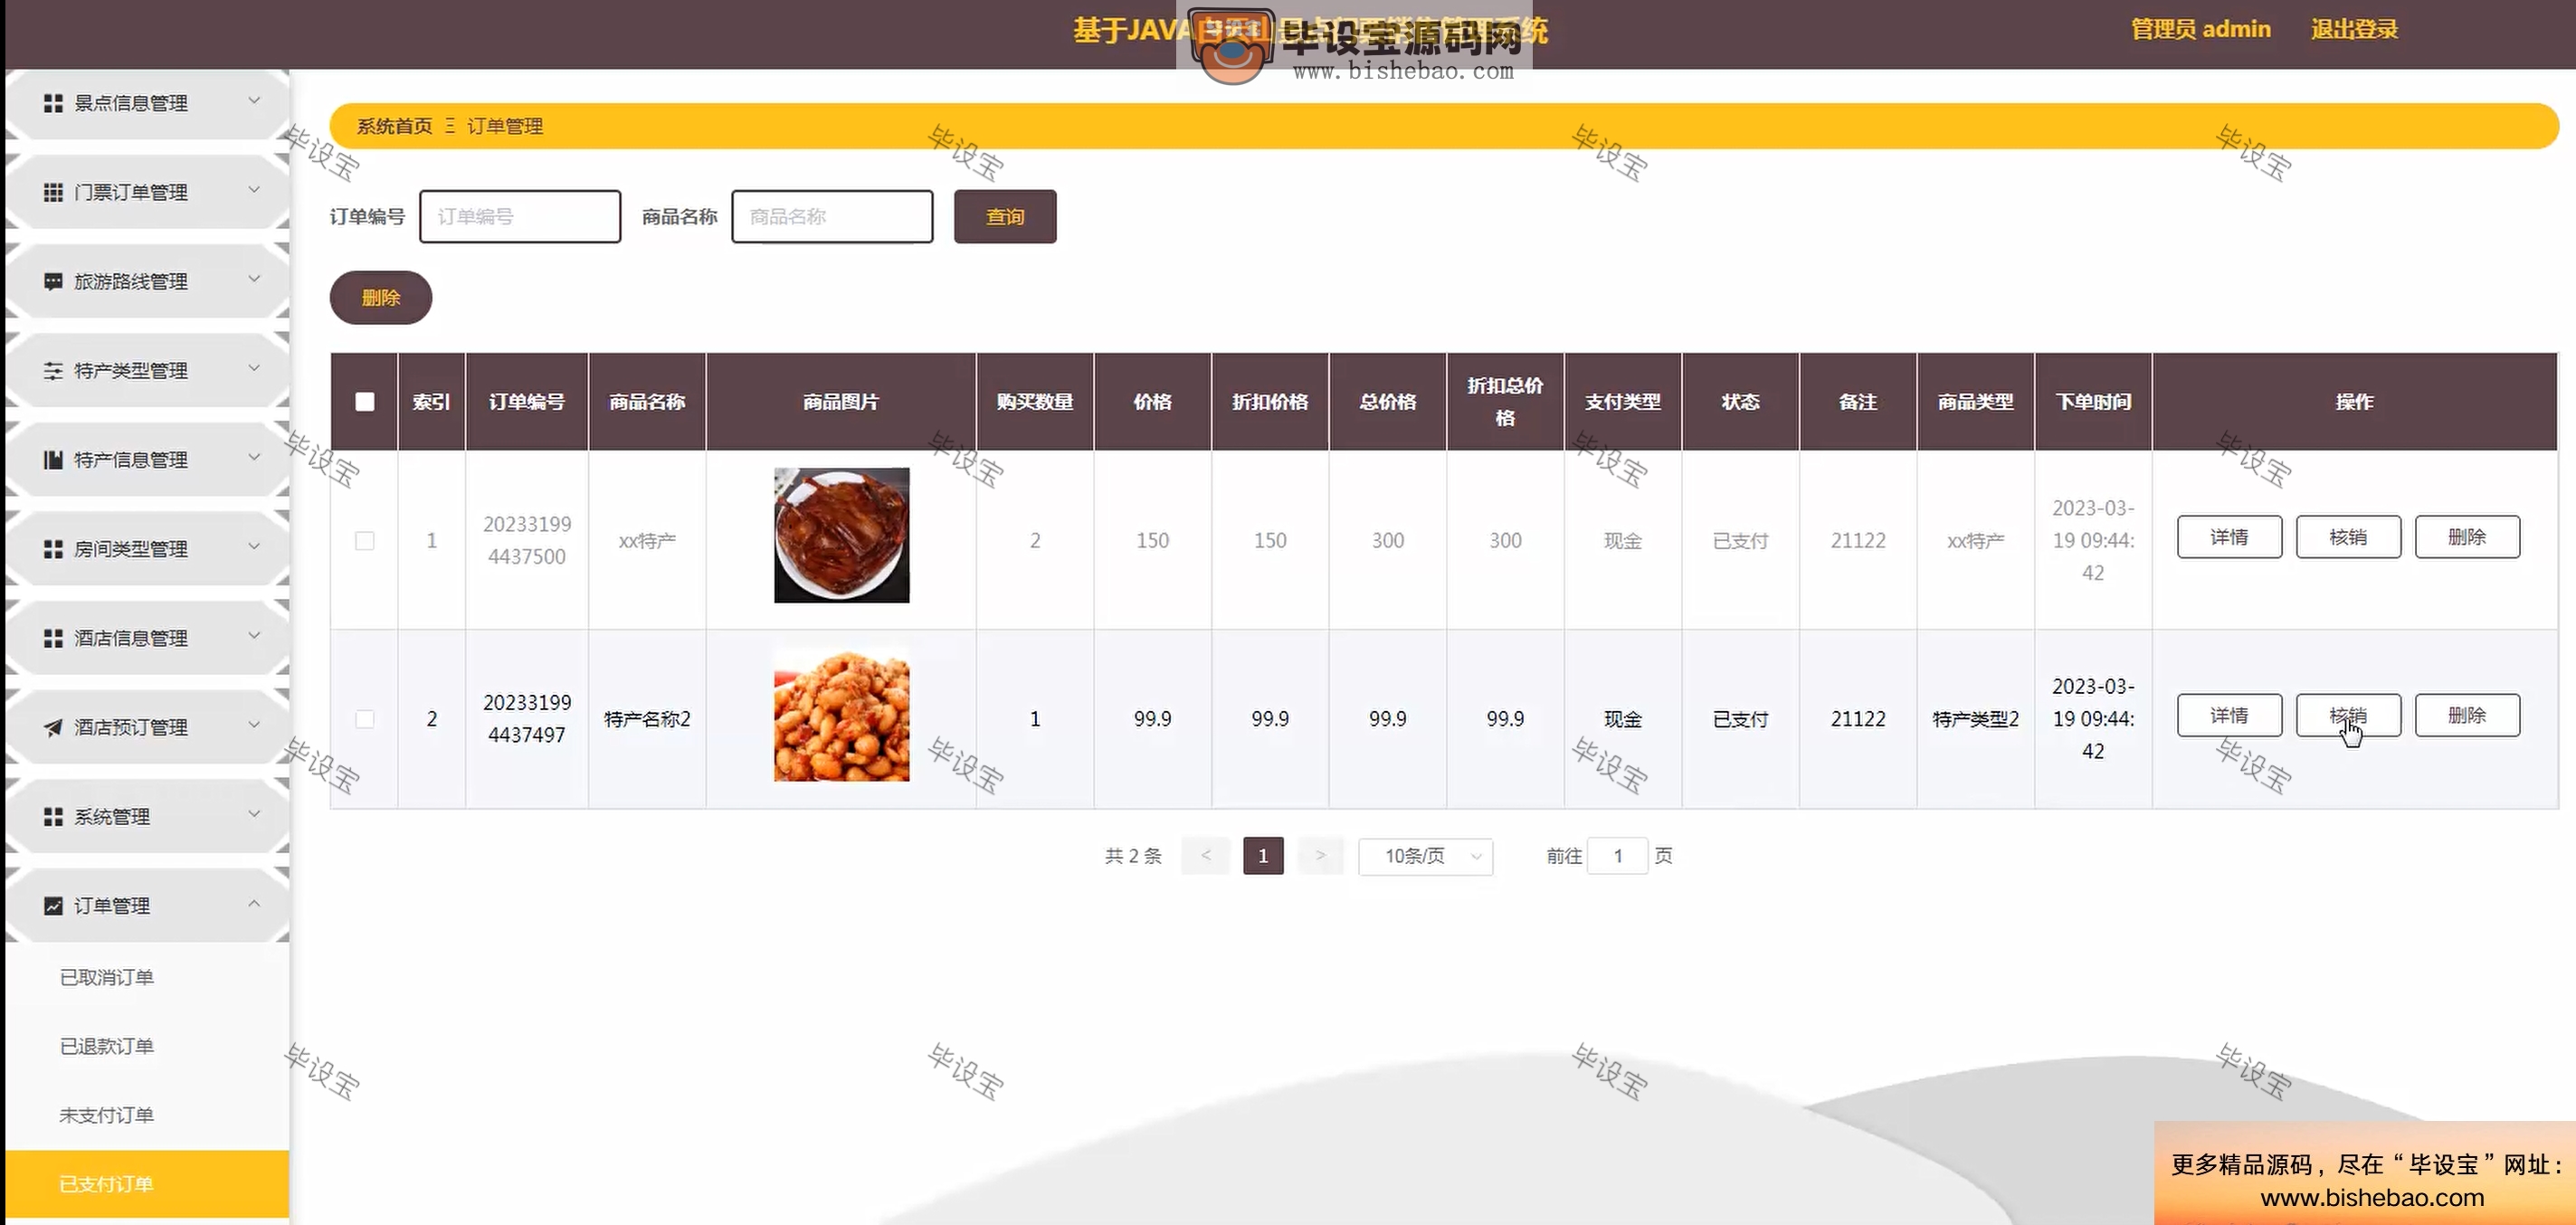2576x1225 pixels.
Task: Click 核销 for the xx特产 order
Action: (2348, 537)
